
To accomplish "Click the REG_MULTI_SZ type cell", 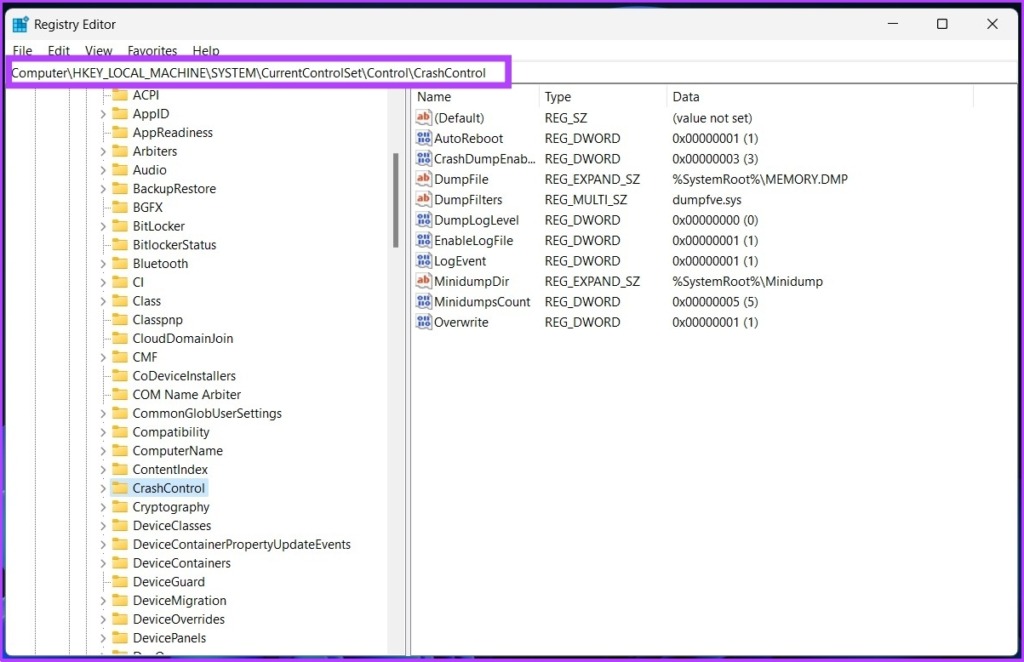I will pos(586,200).
